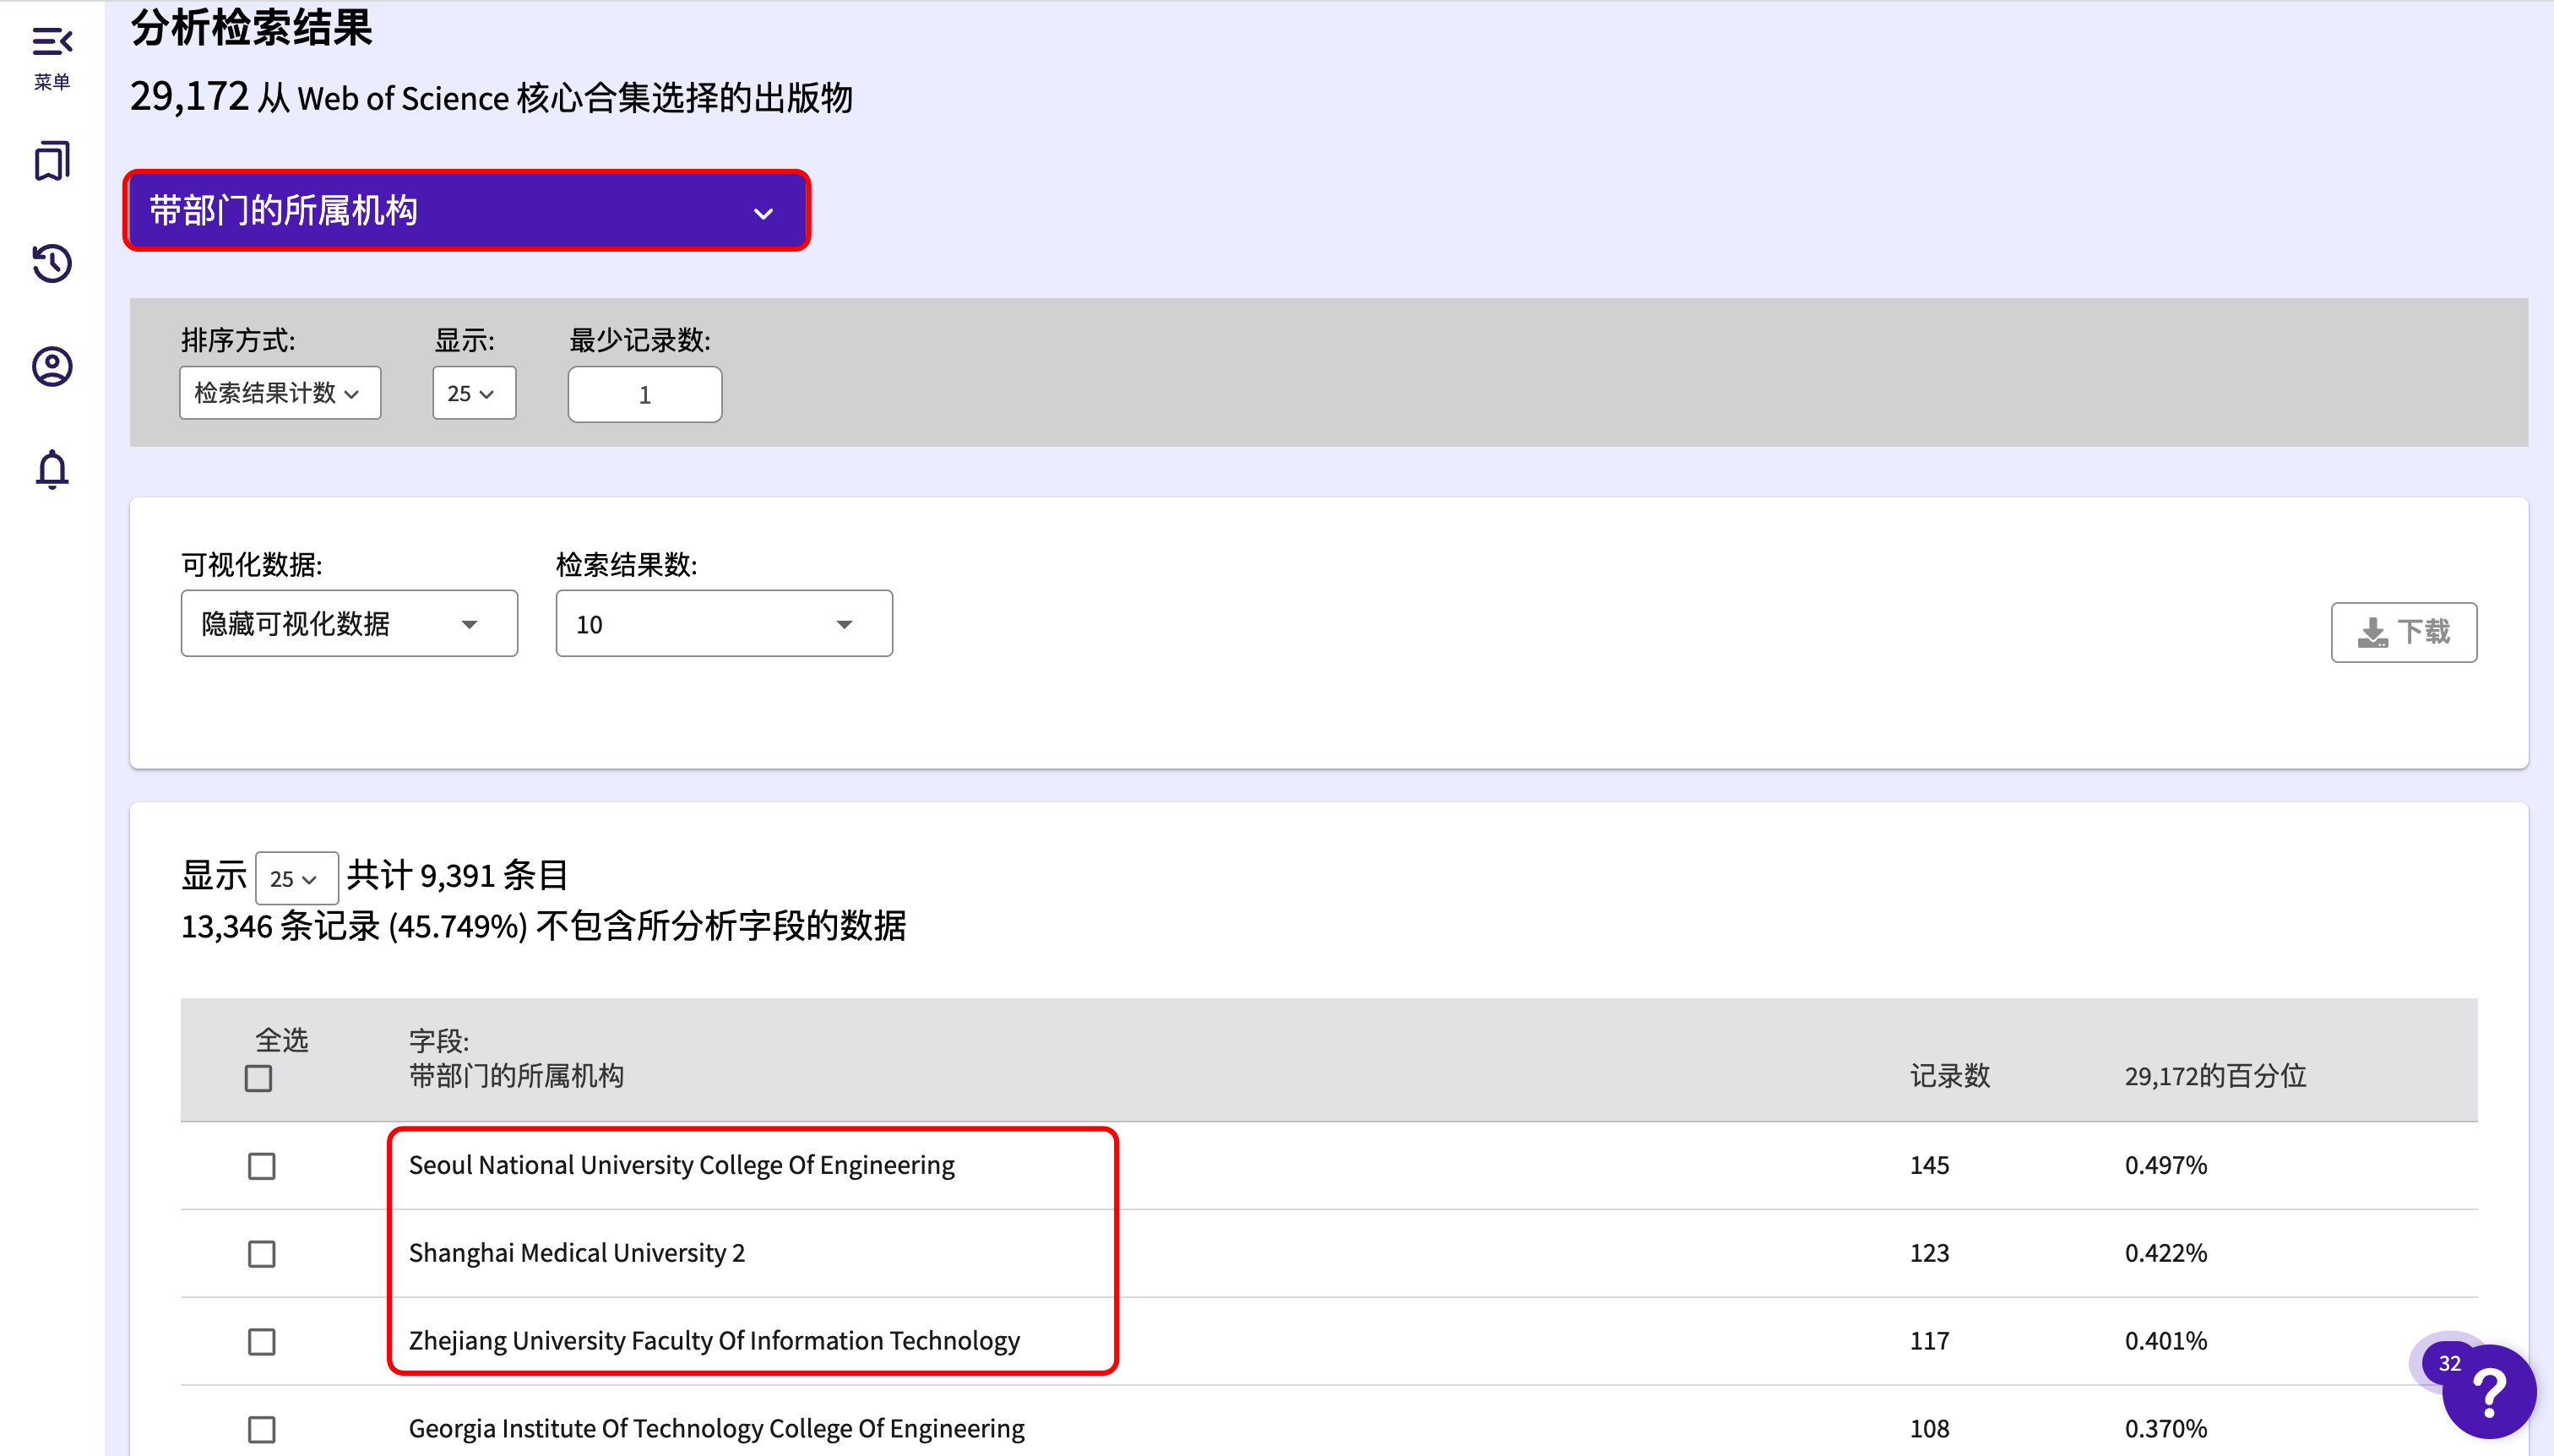Click the download arrow icon
This screenshot has height=1456, width=2554.
coord(2372,632)
